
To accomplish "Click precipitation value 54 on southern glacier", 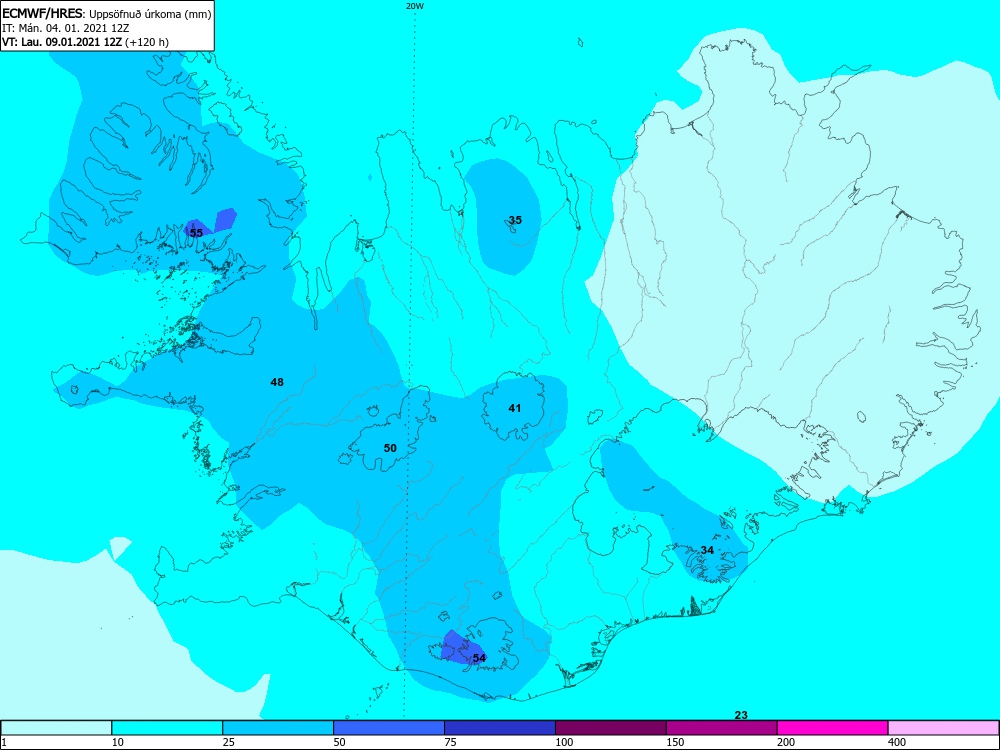I will (x=479, y=658).
